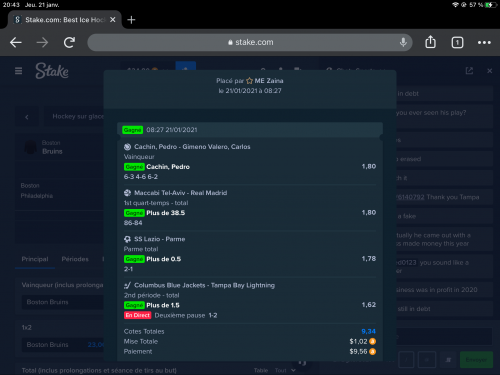Click the Cachin, Pedro winning selection
Viewport: 500px width, 375px height.
tap(168, 167)
